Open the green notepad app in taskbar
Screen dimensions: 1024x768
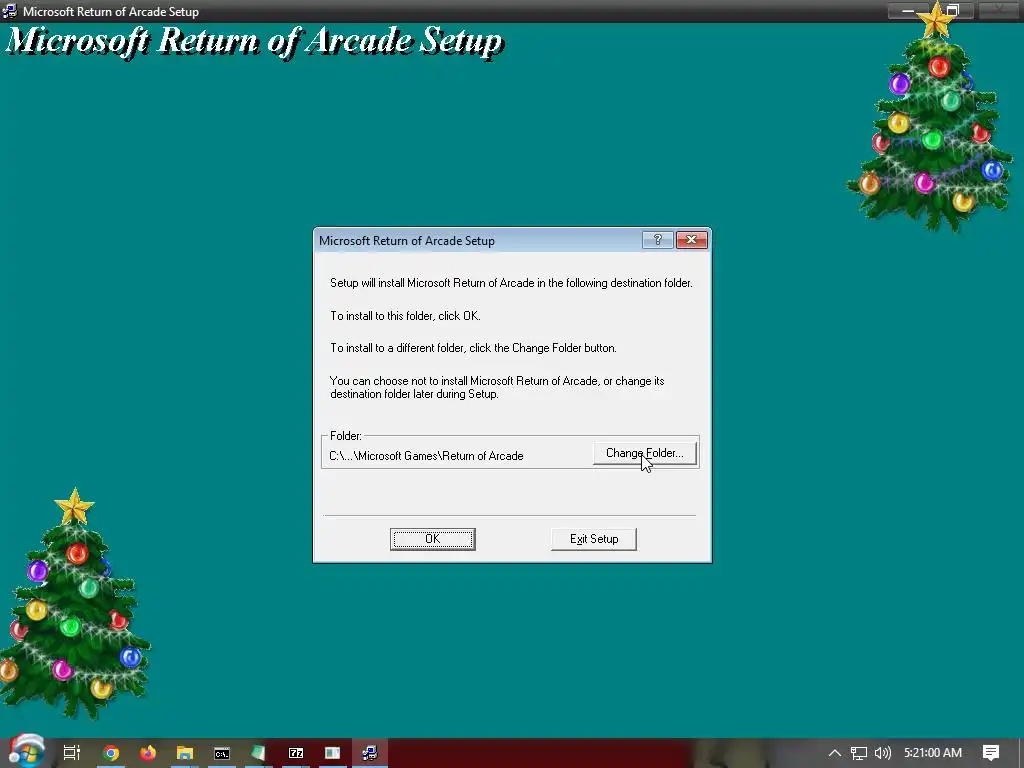259,753
